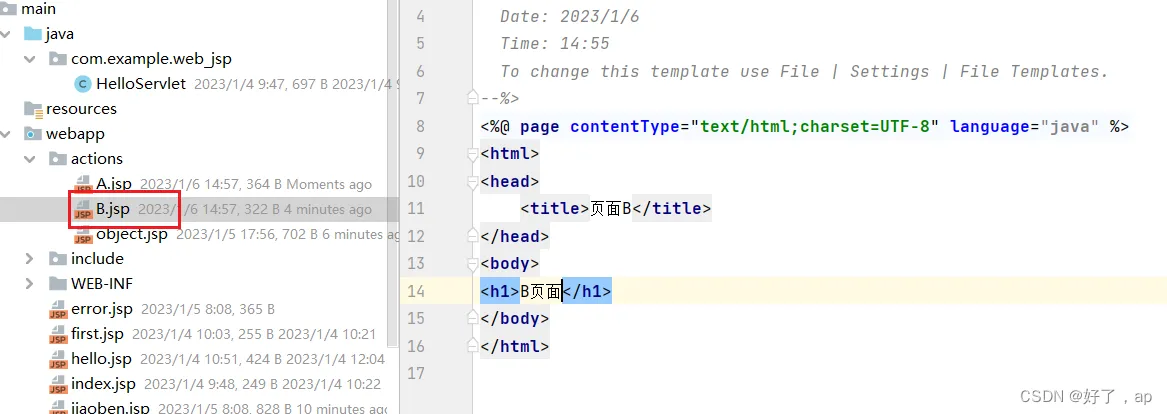Expand the WEB-INF folder arrow
1167x414 pixels.
31,284
